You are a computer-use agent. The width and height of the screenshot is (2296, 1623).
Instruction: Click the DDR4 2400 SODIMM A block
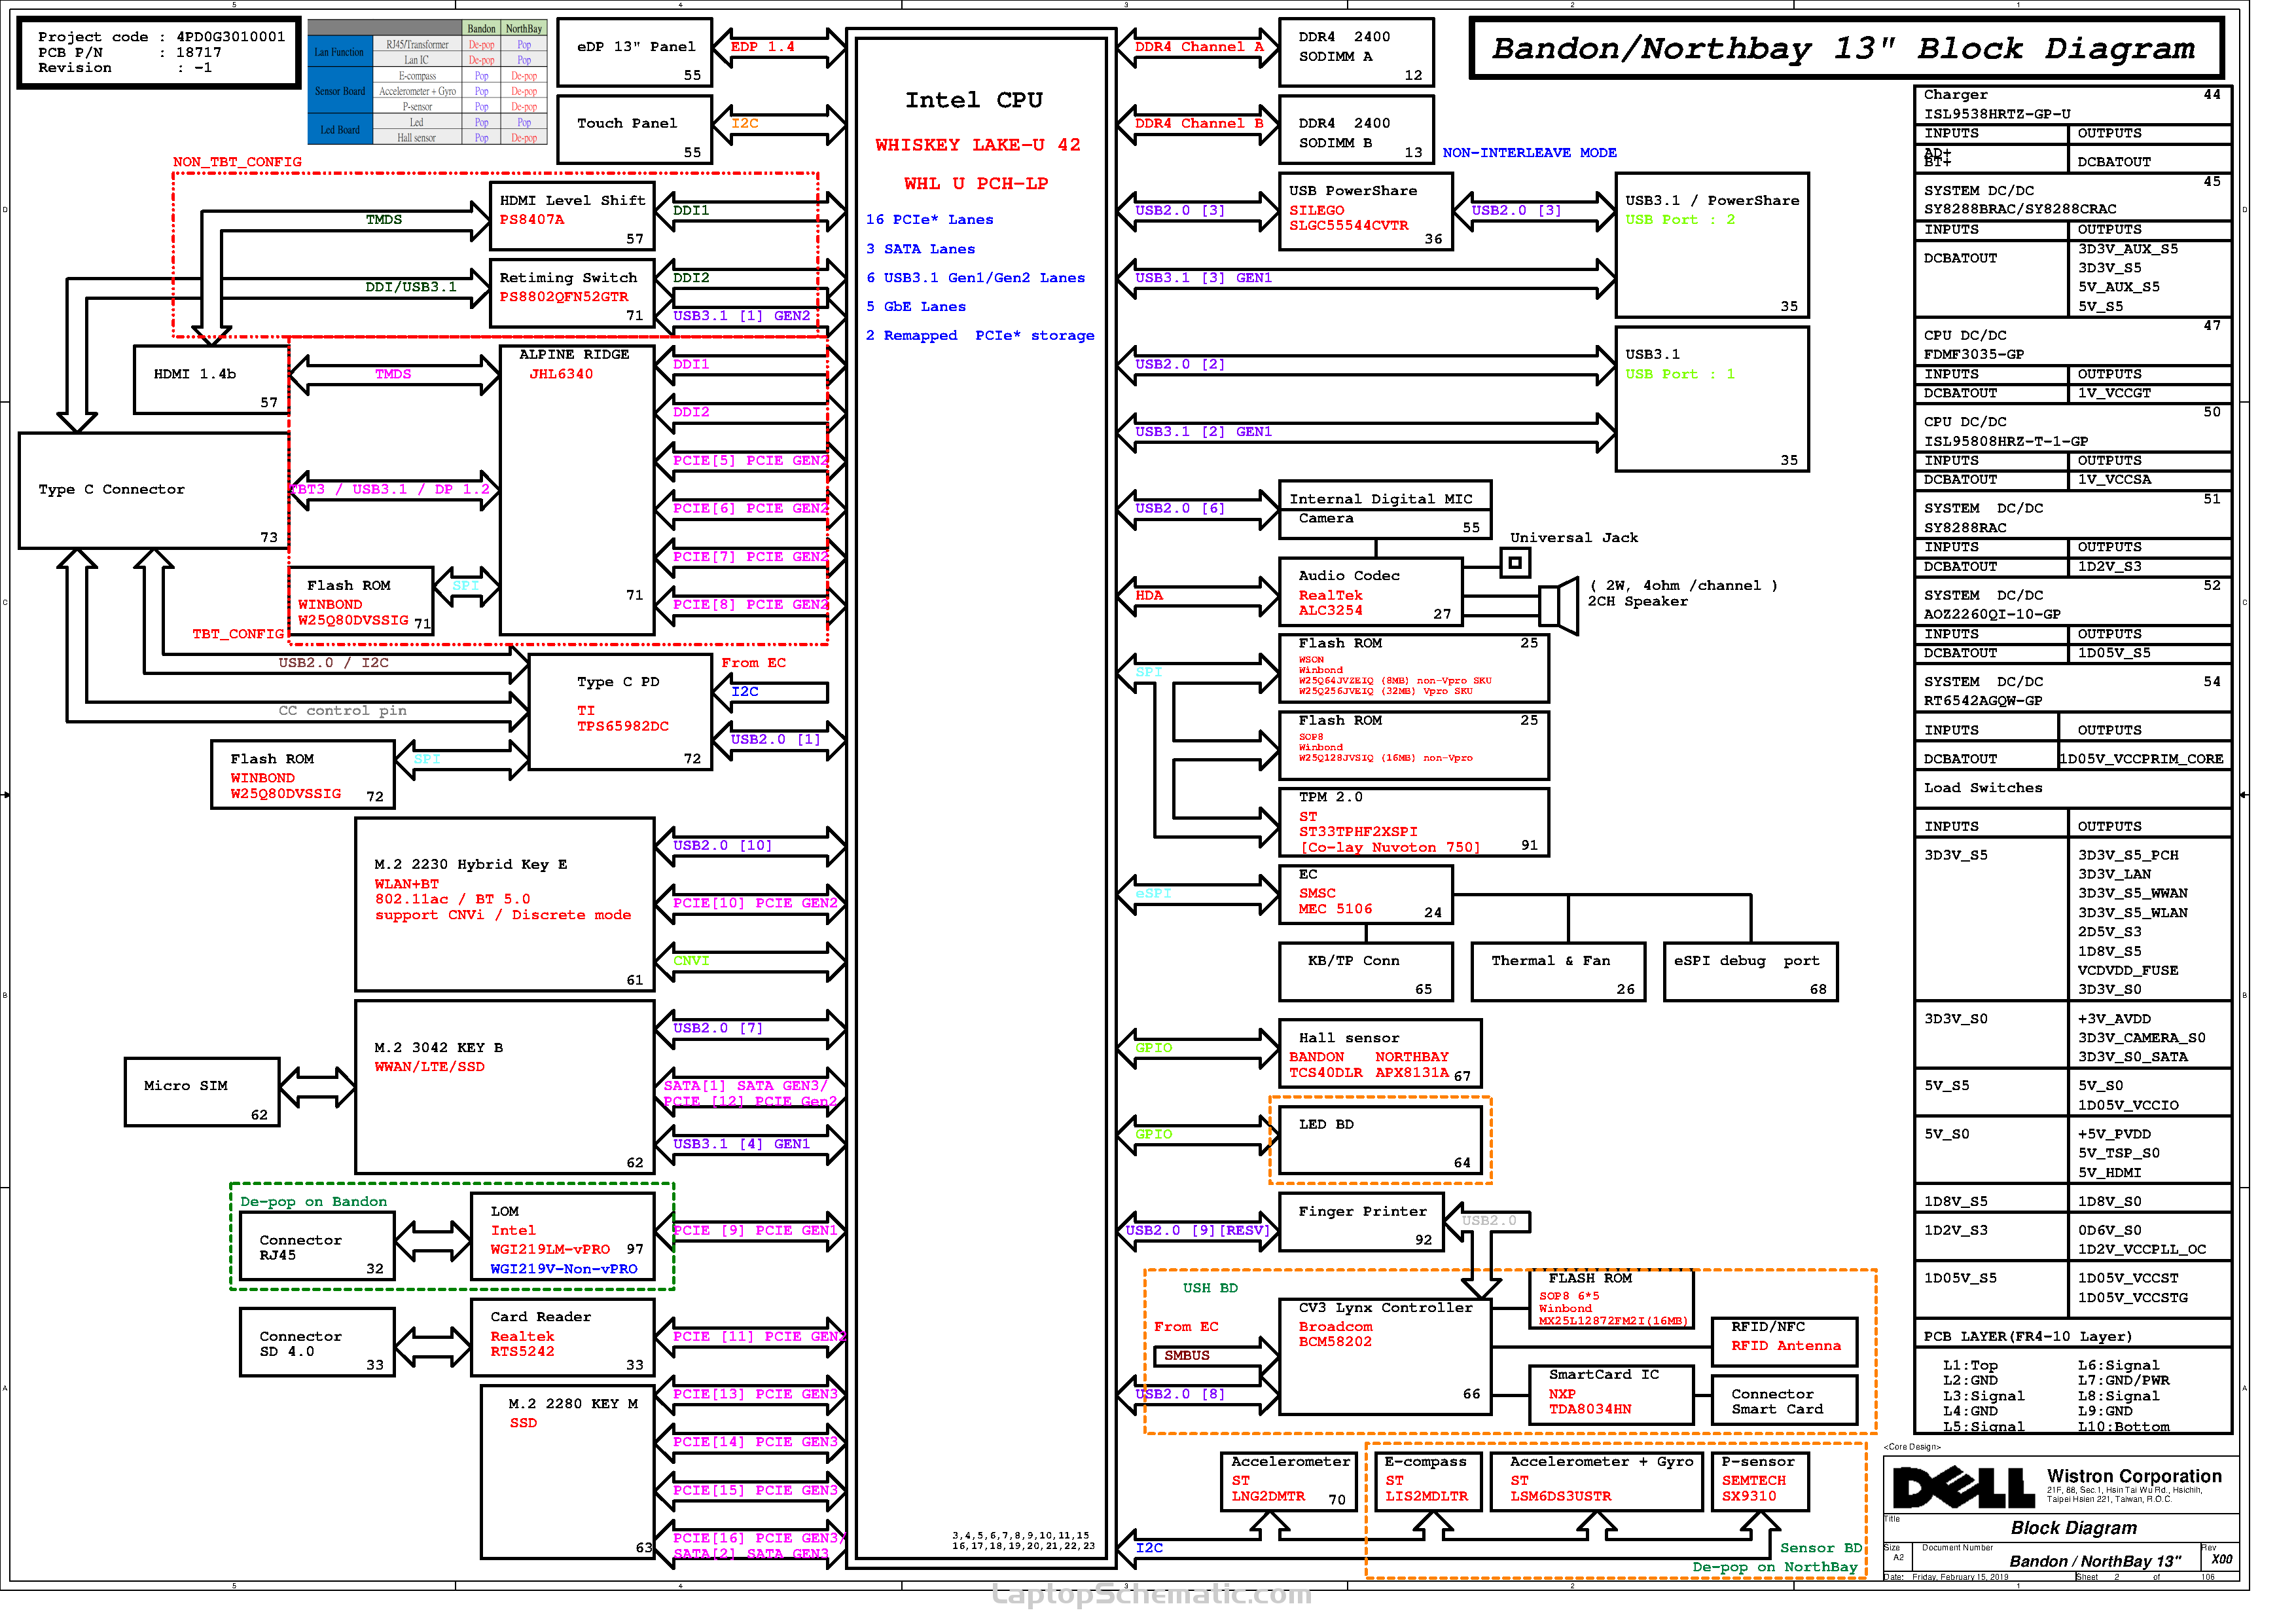[x=1357, y=53]
